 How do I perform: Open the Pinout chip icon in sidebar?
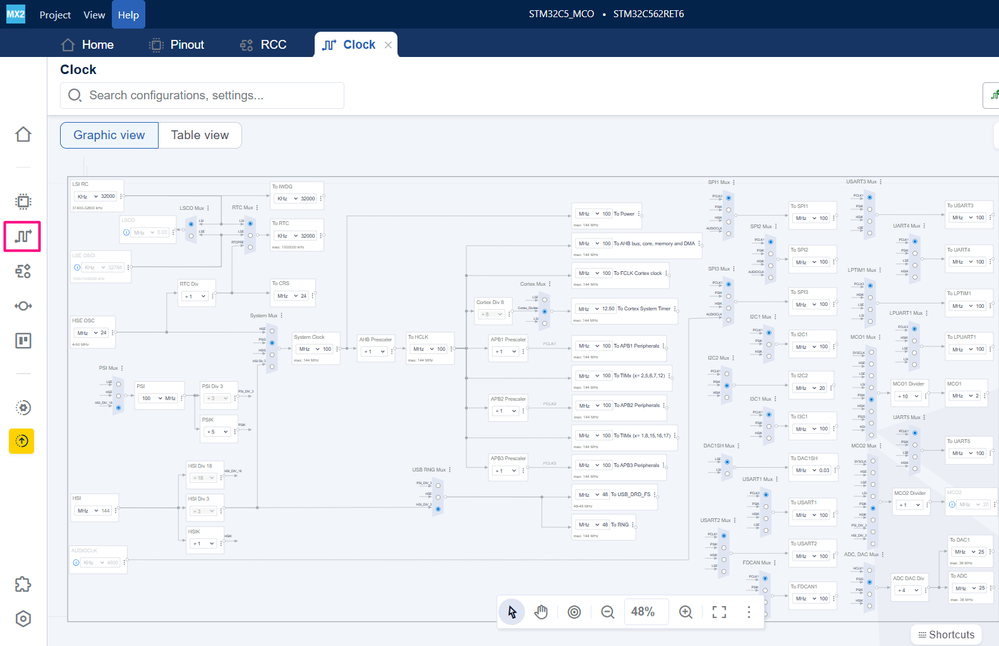pos(23,202)
